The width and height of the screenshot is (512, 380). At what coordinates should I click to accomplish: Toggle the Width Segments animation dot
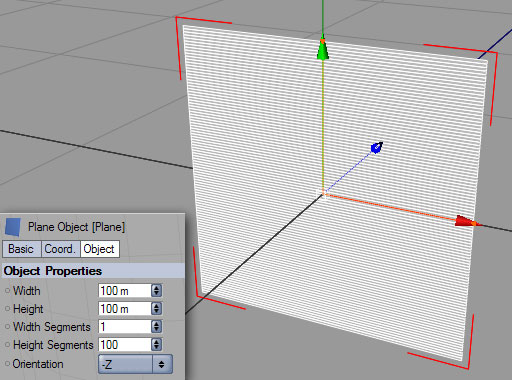click(7, 327)
